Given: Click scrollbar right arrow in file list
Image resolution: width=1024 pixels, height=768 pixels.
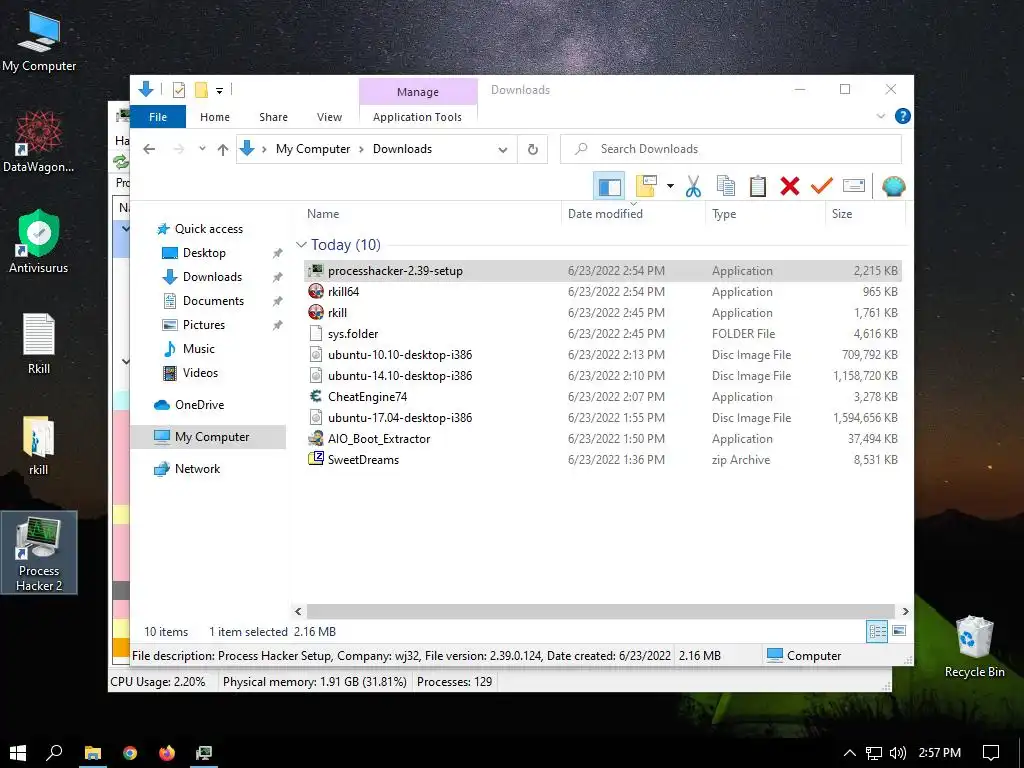Looking at the screenshot, I should (x=905, y=611).
